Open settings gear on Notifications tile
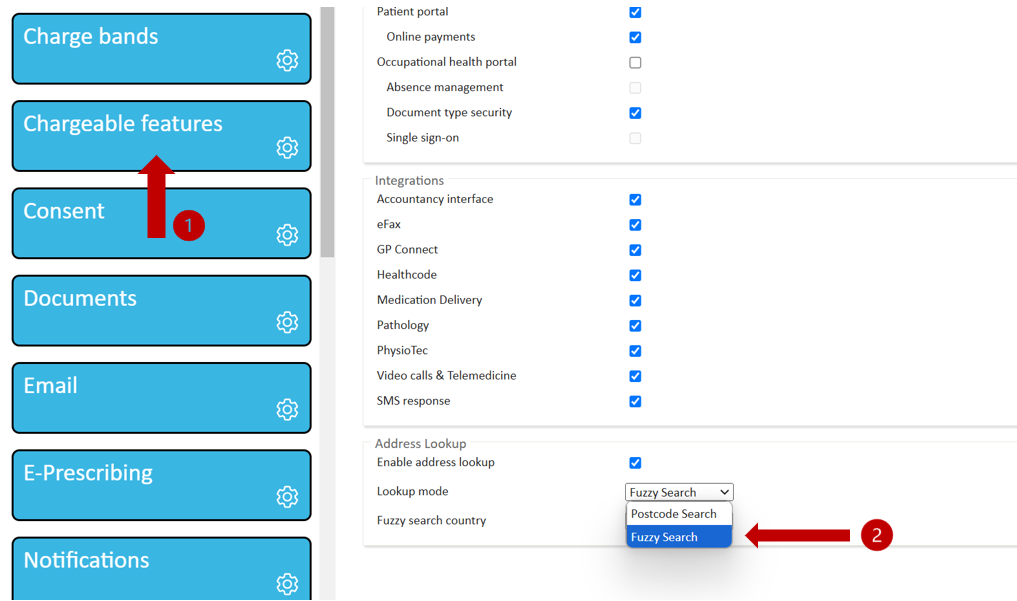Viewport: 1017px width, 601px height. 287,584
